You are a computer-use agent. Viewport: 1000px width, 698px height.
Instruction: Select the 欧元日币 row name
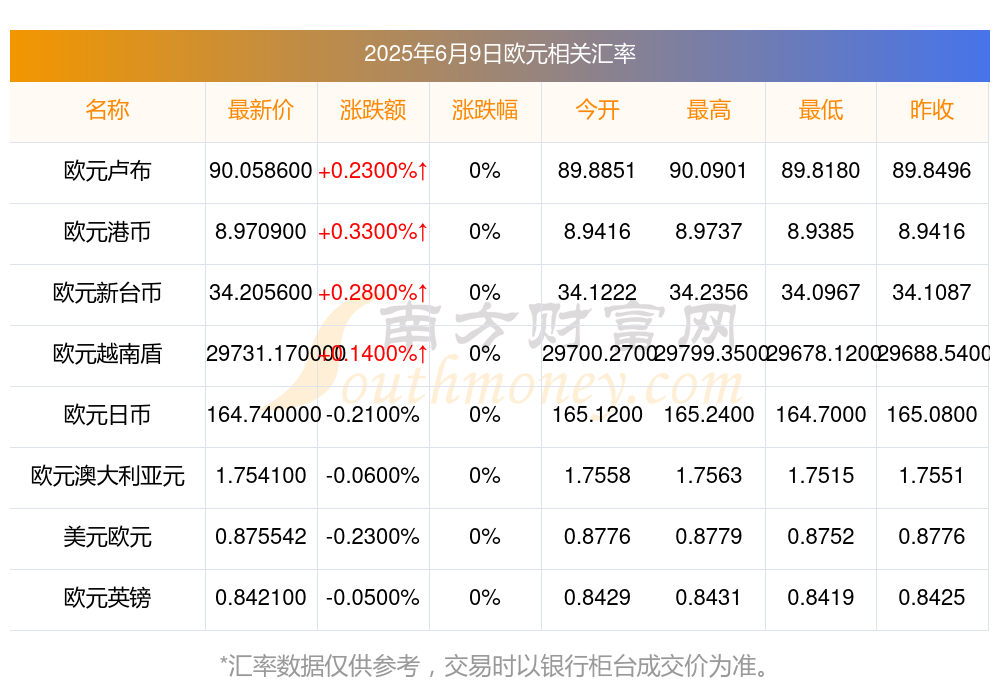[x=107, y=415]
